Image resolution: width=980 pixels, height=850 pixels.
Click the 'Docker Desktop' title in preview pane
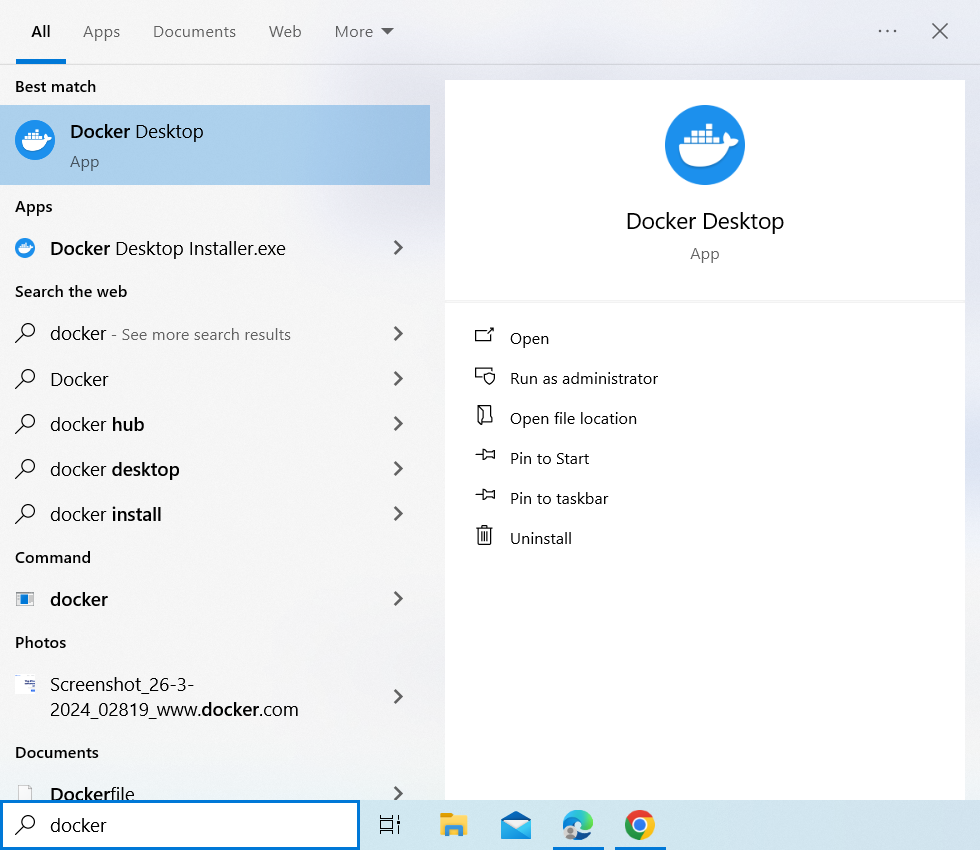click(704, 221)
